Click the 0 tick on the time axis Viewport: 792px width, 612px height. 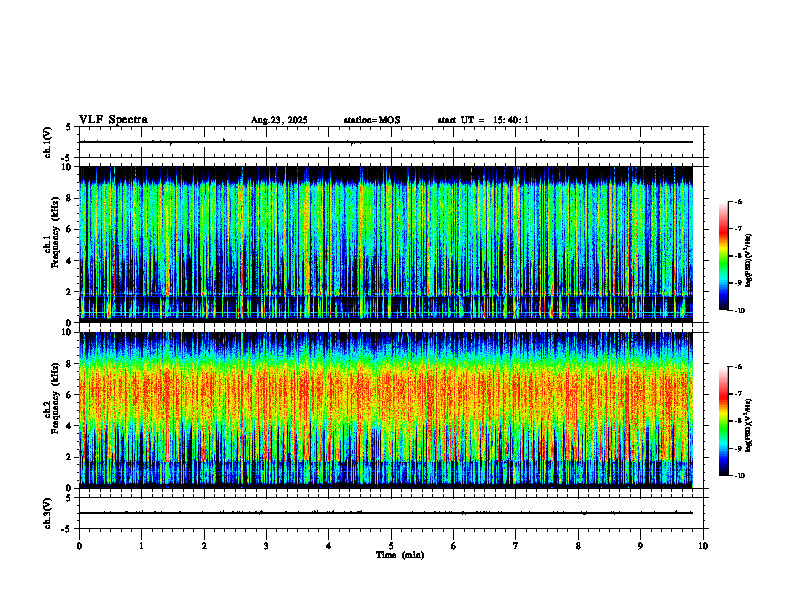(x=79, y=546)
